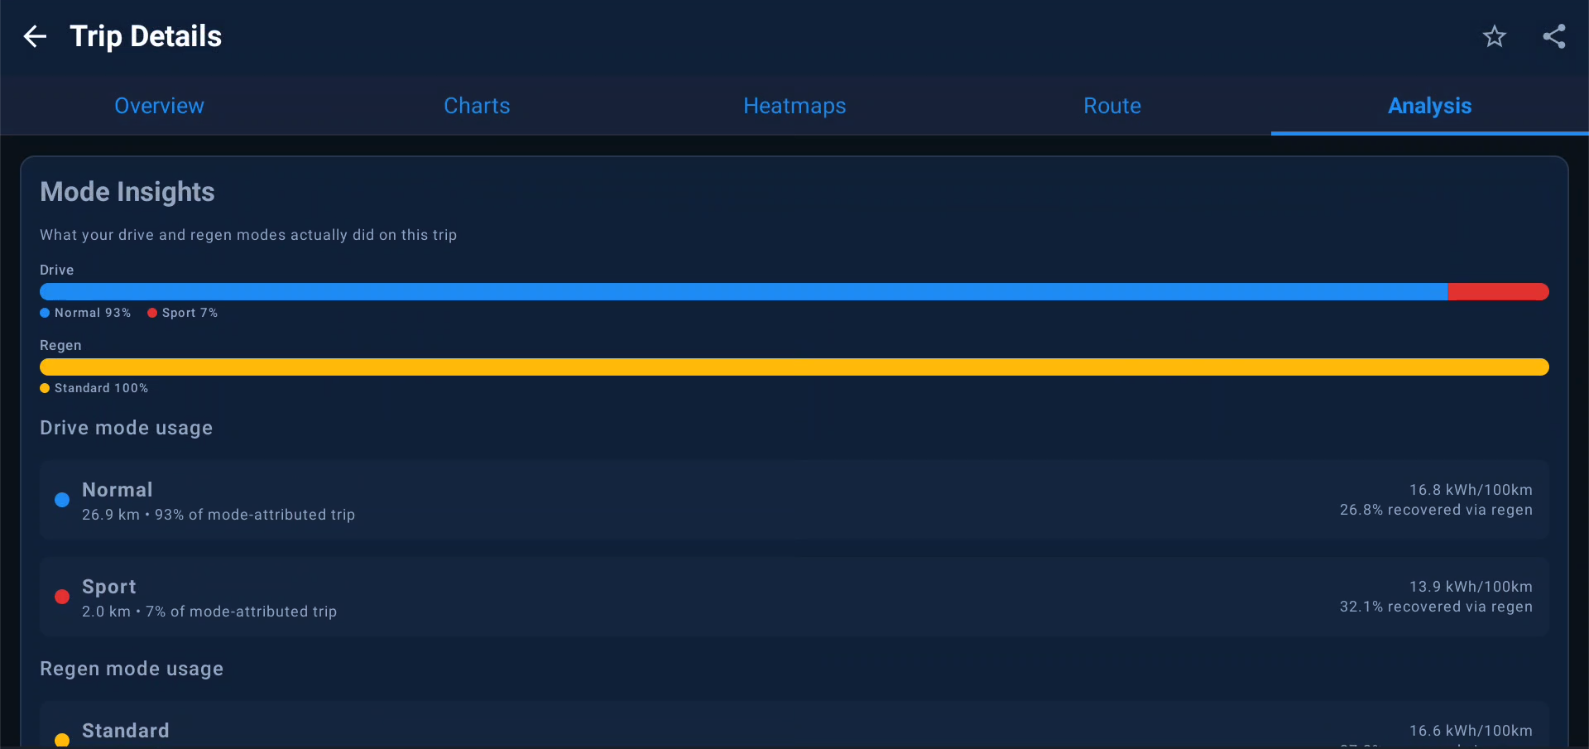Click the blue Normal mode dot
1589x749 pixels.
click(62, 500)
